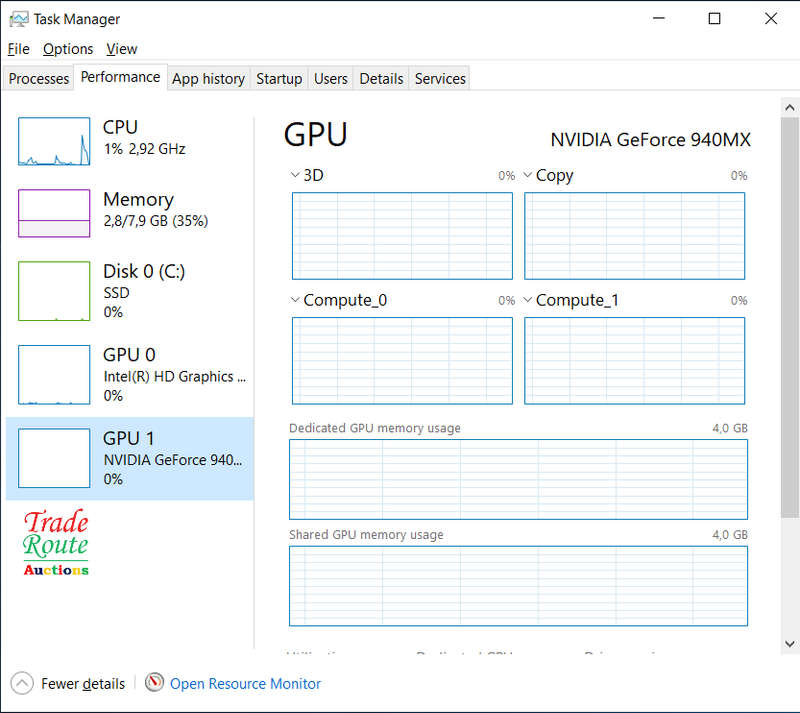Viewport: 800px width, 713px height.
Task: Open the Compute_1 engine dropdown chevron
Action: 528,300
